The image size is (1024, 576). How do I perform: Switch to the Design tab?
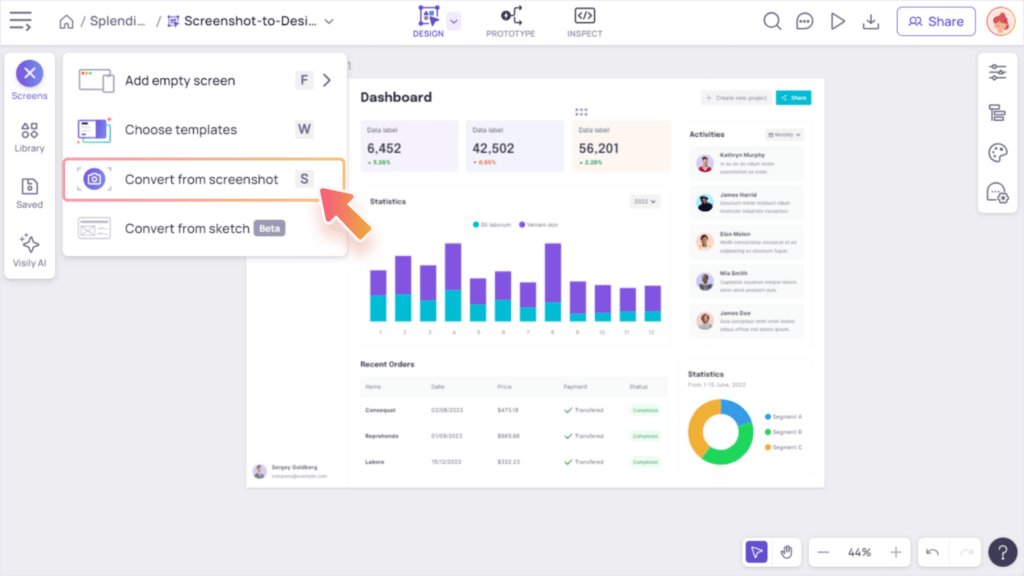pyautogui.click(x=428, y=22)
